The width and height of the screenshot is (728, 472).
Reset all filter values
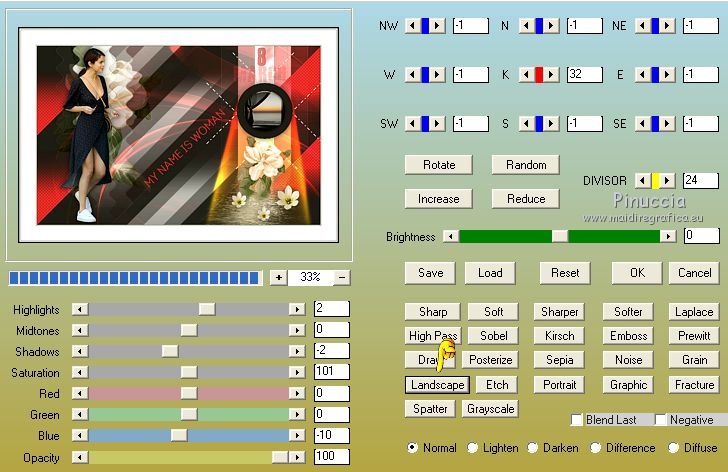click(565, 273)
